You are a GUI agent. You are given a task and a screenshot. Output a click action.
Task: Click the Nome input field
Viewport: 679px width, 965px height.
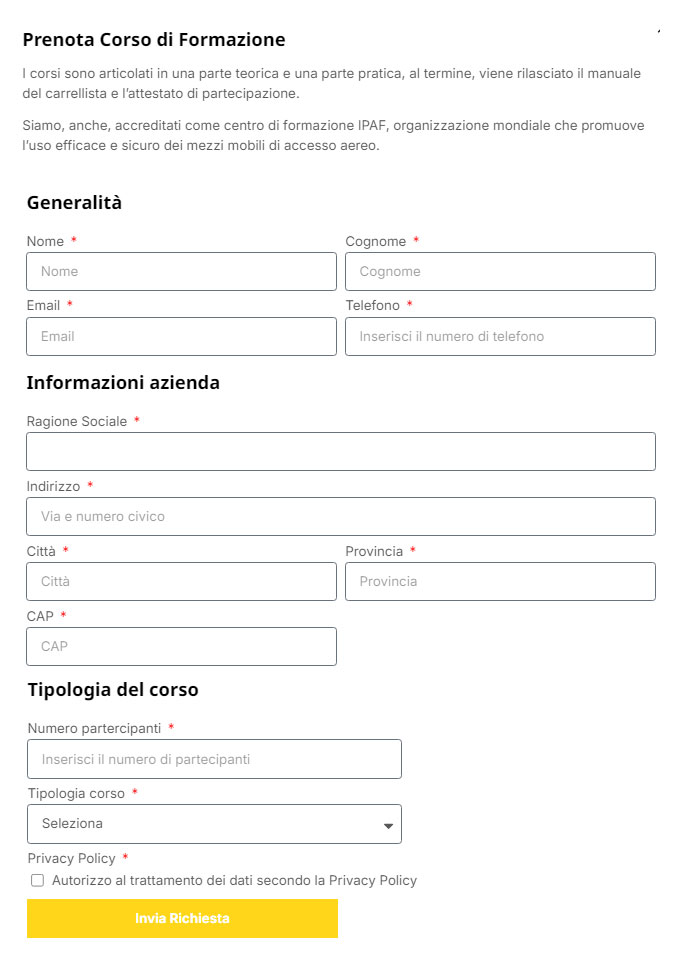point(181,271)
